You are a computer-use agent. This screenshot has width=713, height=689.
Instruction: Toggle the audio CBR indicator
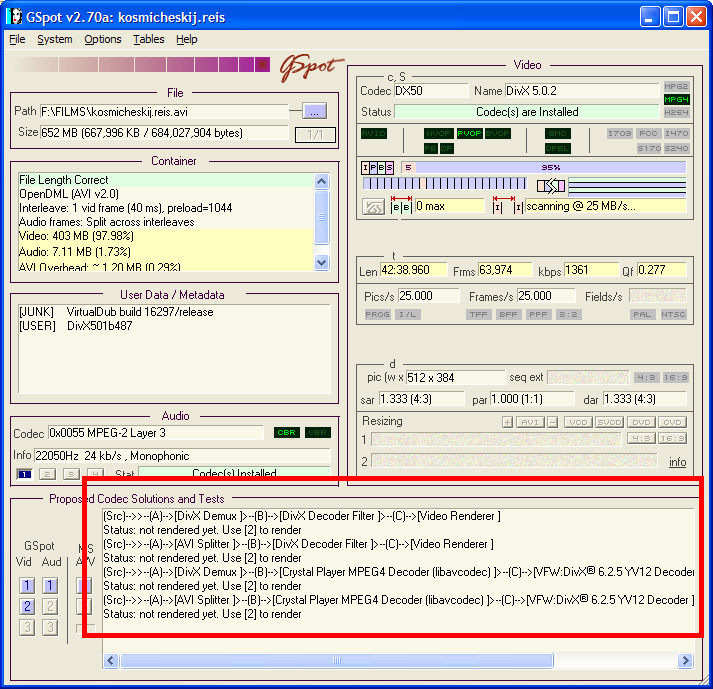286,433
